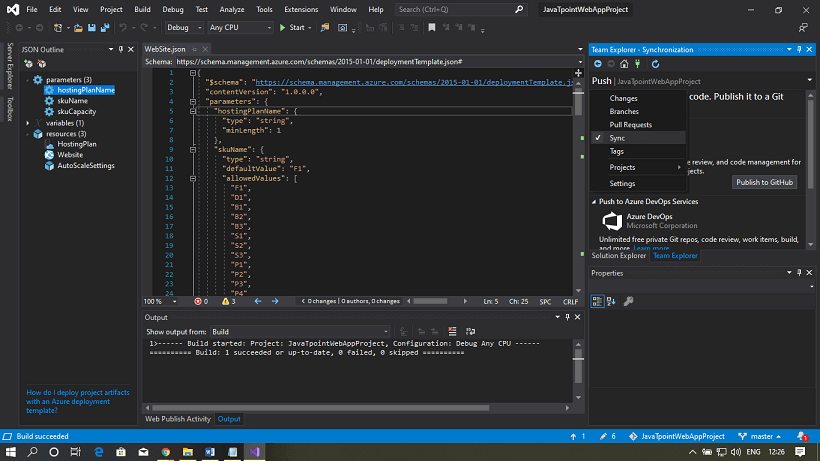Image resolution: width=820 pixels, height=461 pixels.
Task: Collapse the hostingPlanName code block
Action: pyautogui.click(x=193, y=111)
